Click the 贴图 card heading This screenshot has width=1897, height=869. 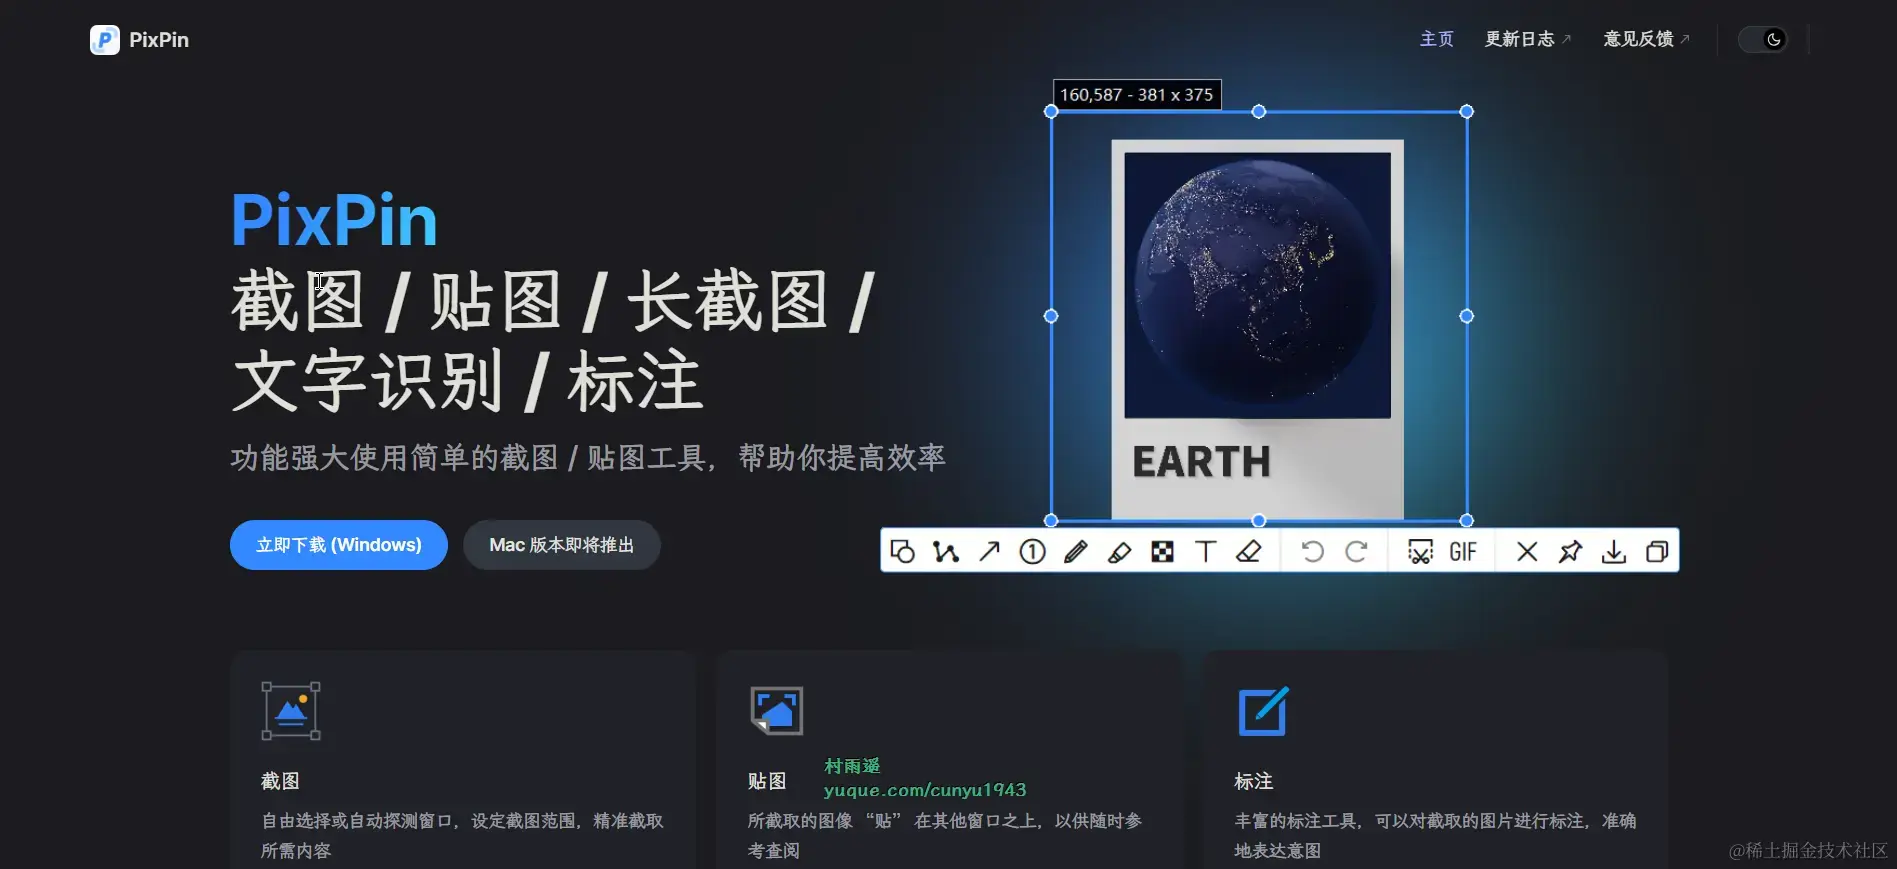pos(767,781)
